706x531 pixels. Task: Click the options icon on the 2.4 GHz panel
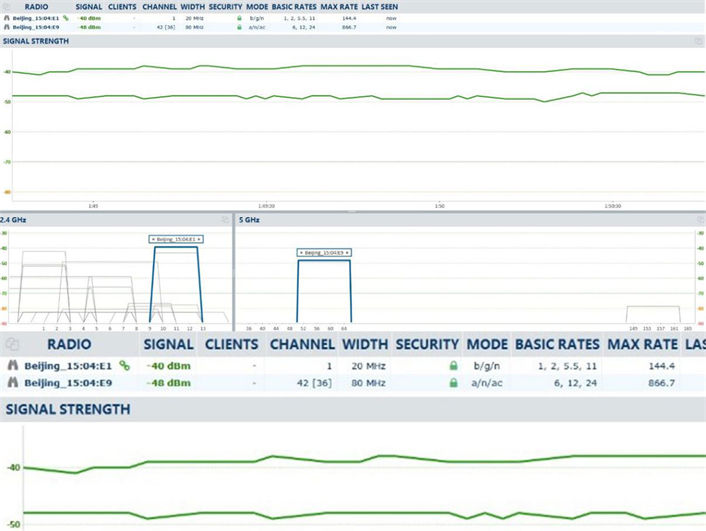[x=225, y=219]
